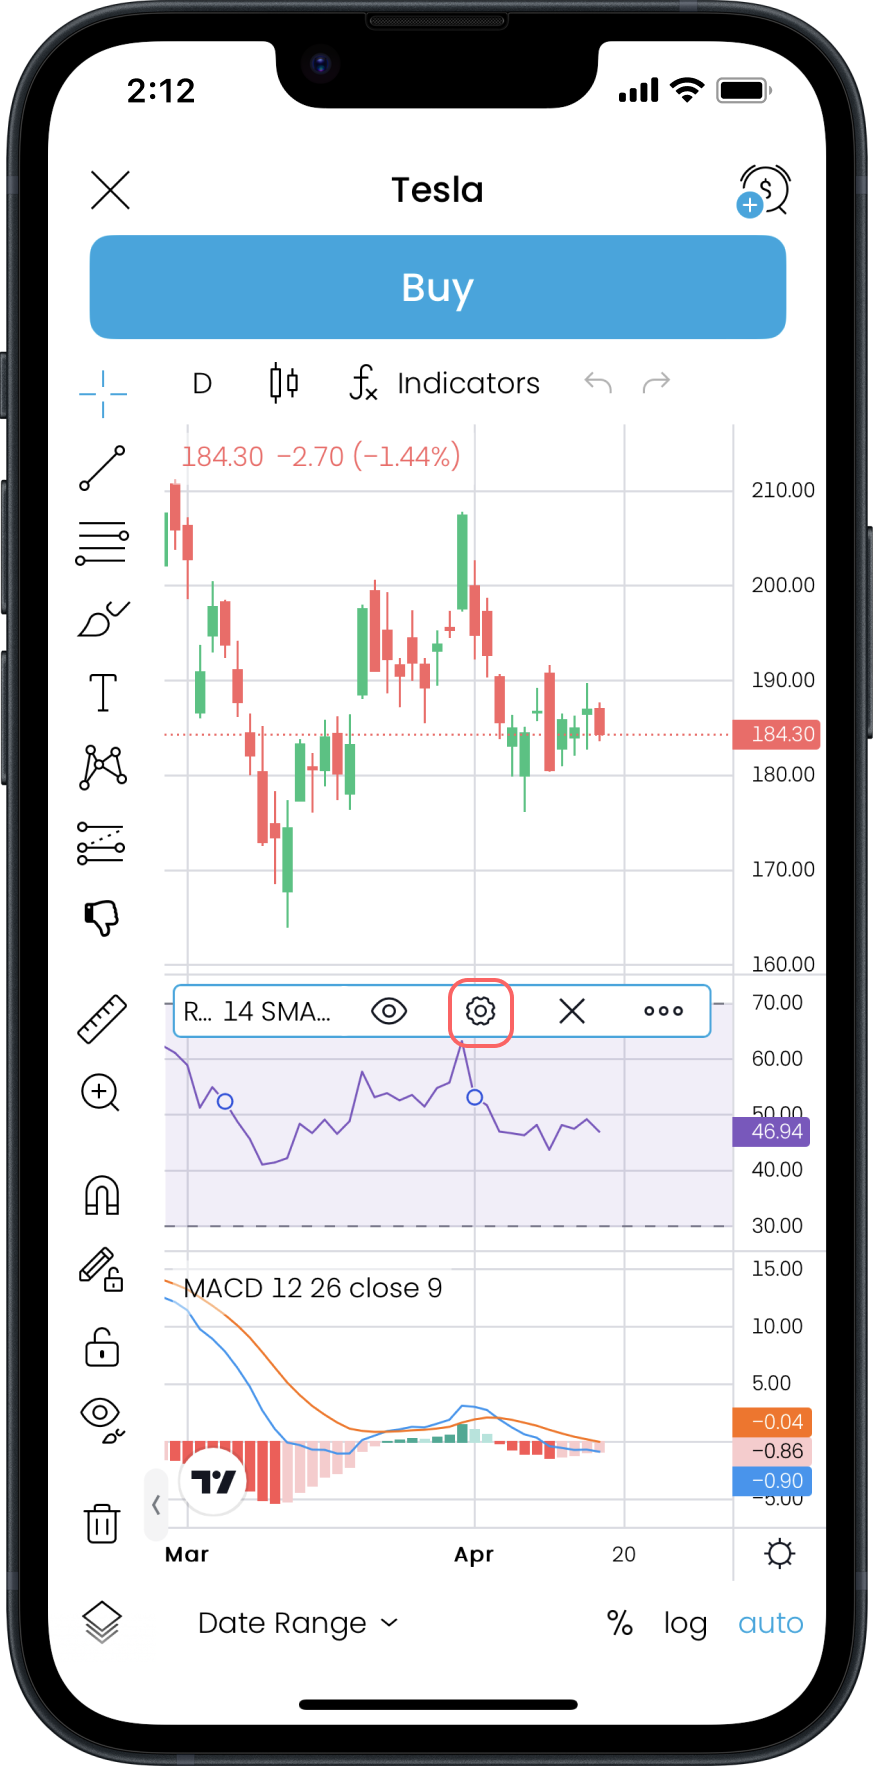This screenshot has width=874, height=1766.
Task: Tap the MACD 12 26 close 9 label
Action: 313,1288
